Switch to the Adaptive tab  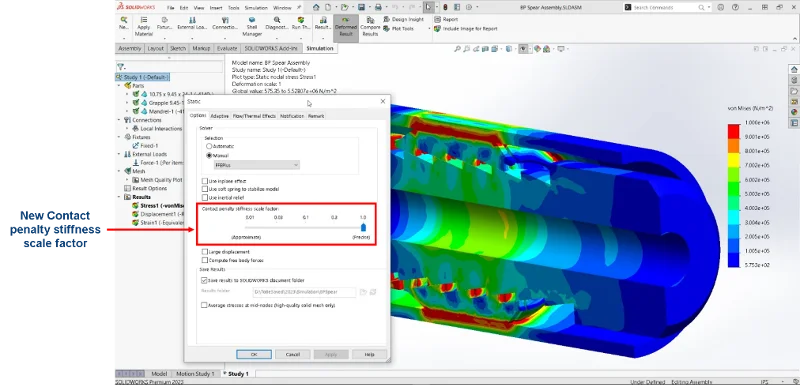[x=220, y=116]
